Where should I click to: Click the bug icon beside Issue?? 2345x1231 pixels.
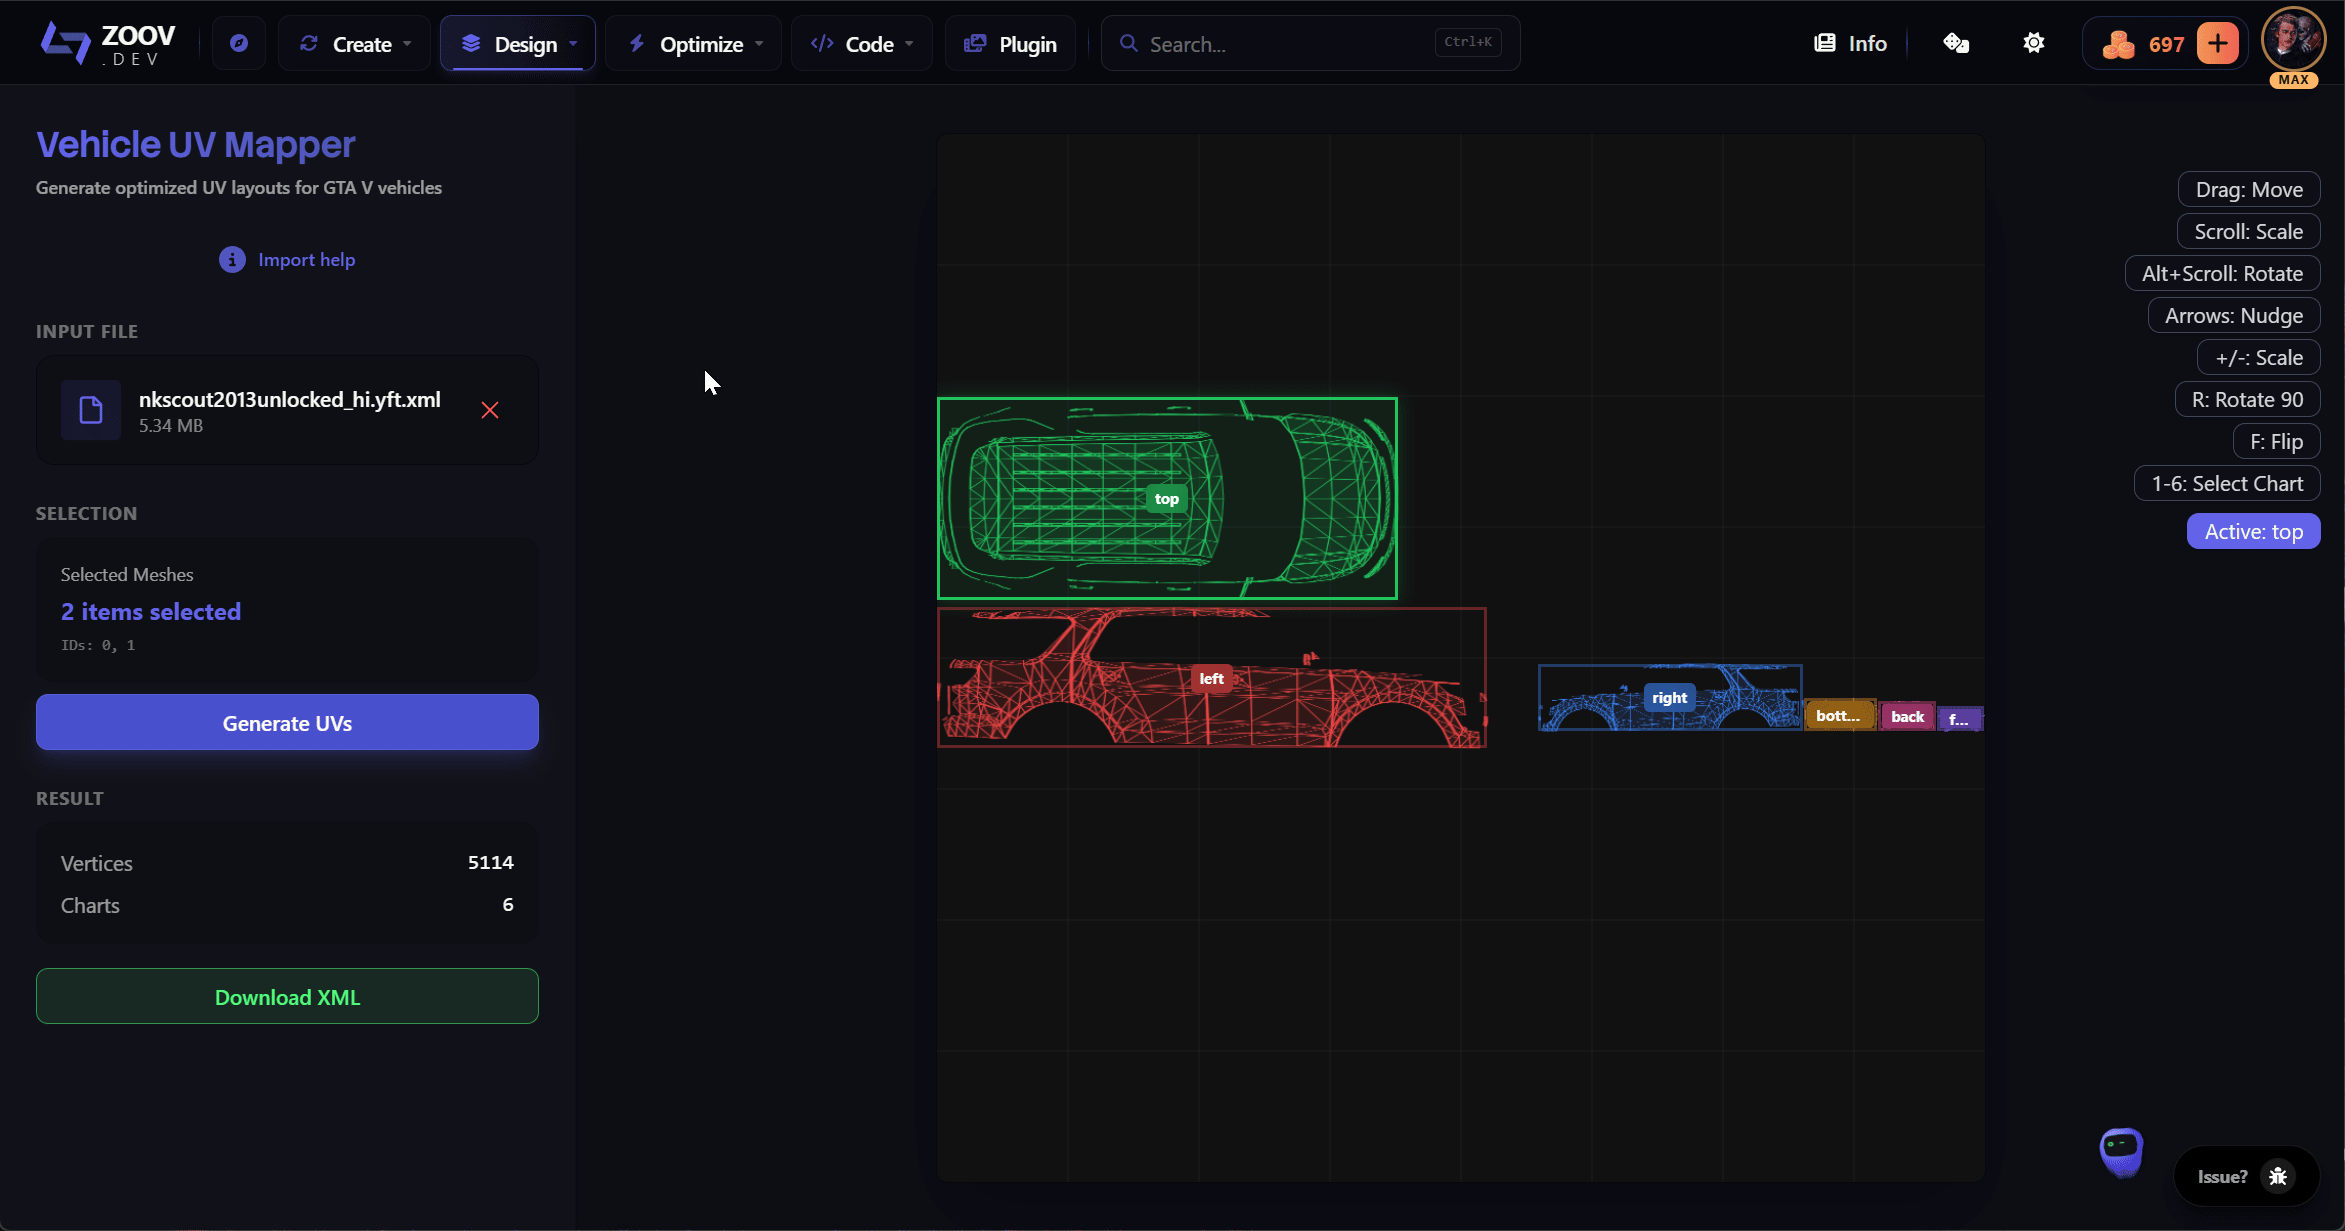click(2279, 1176)
